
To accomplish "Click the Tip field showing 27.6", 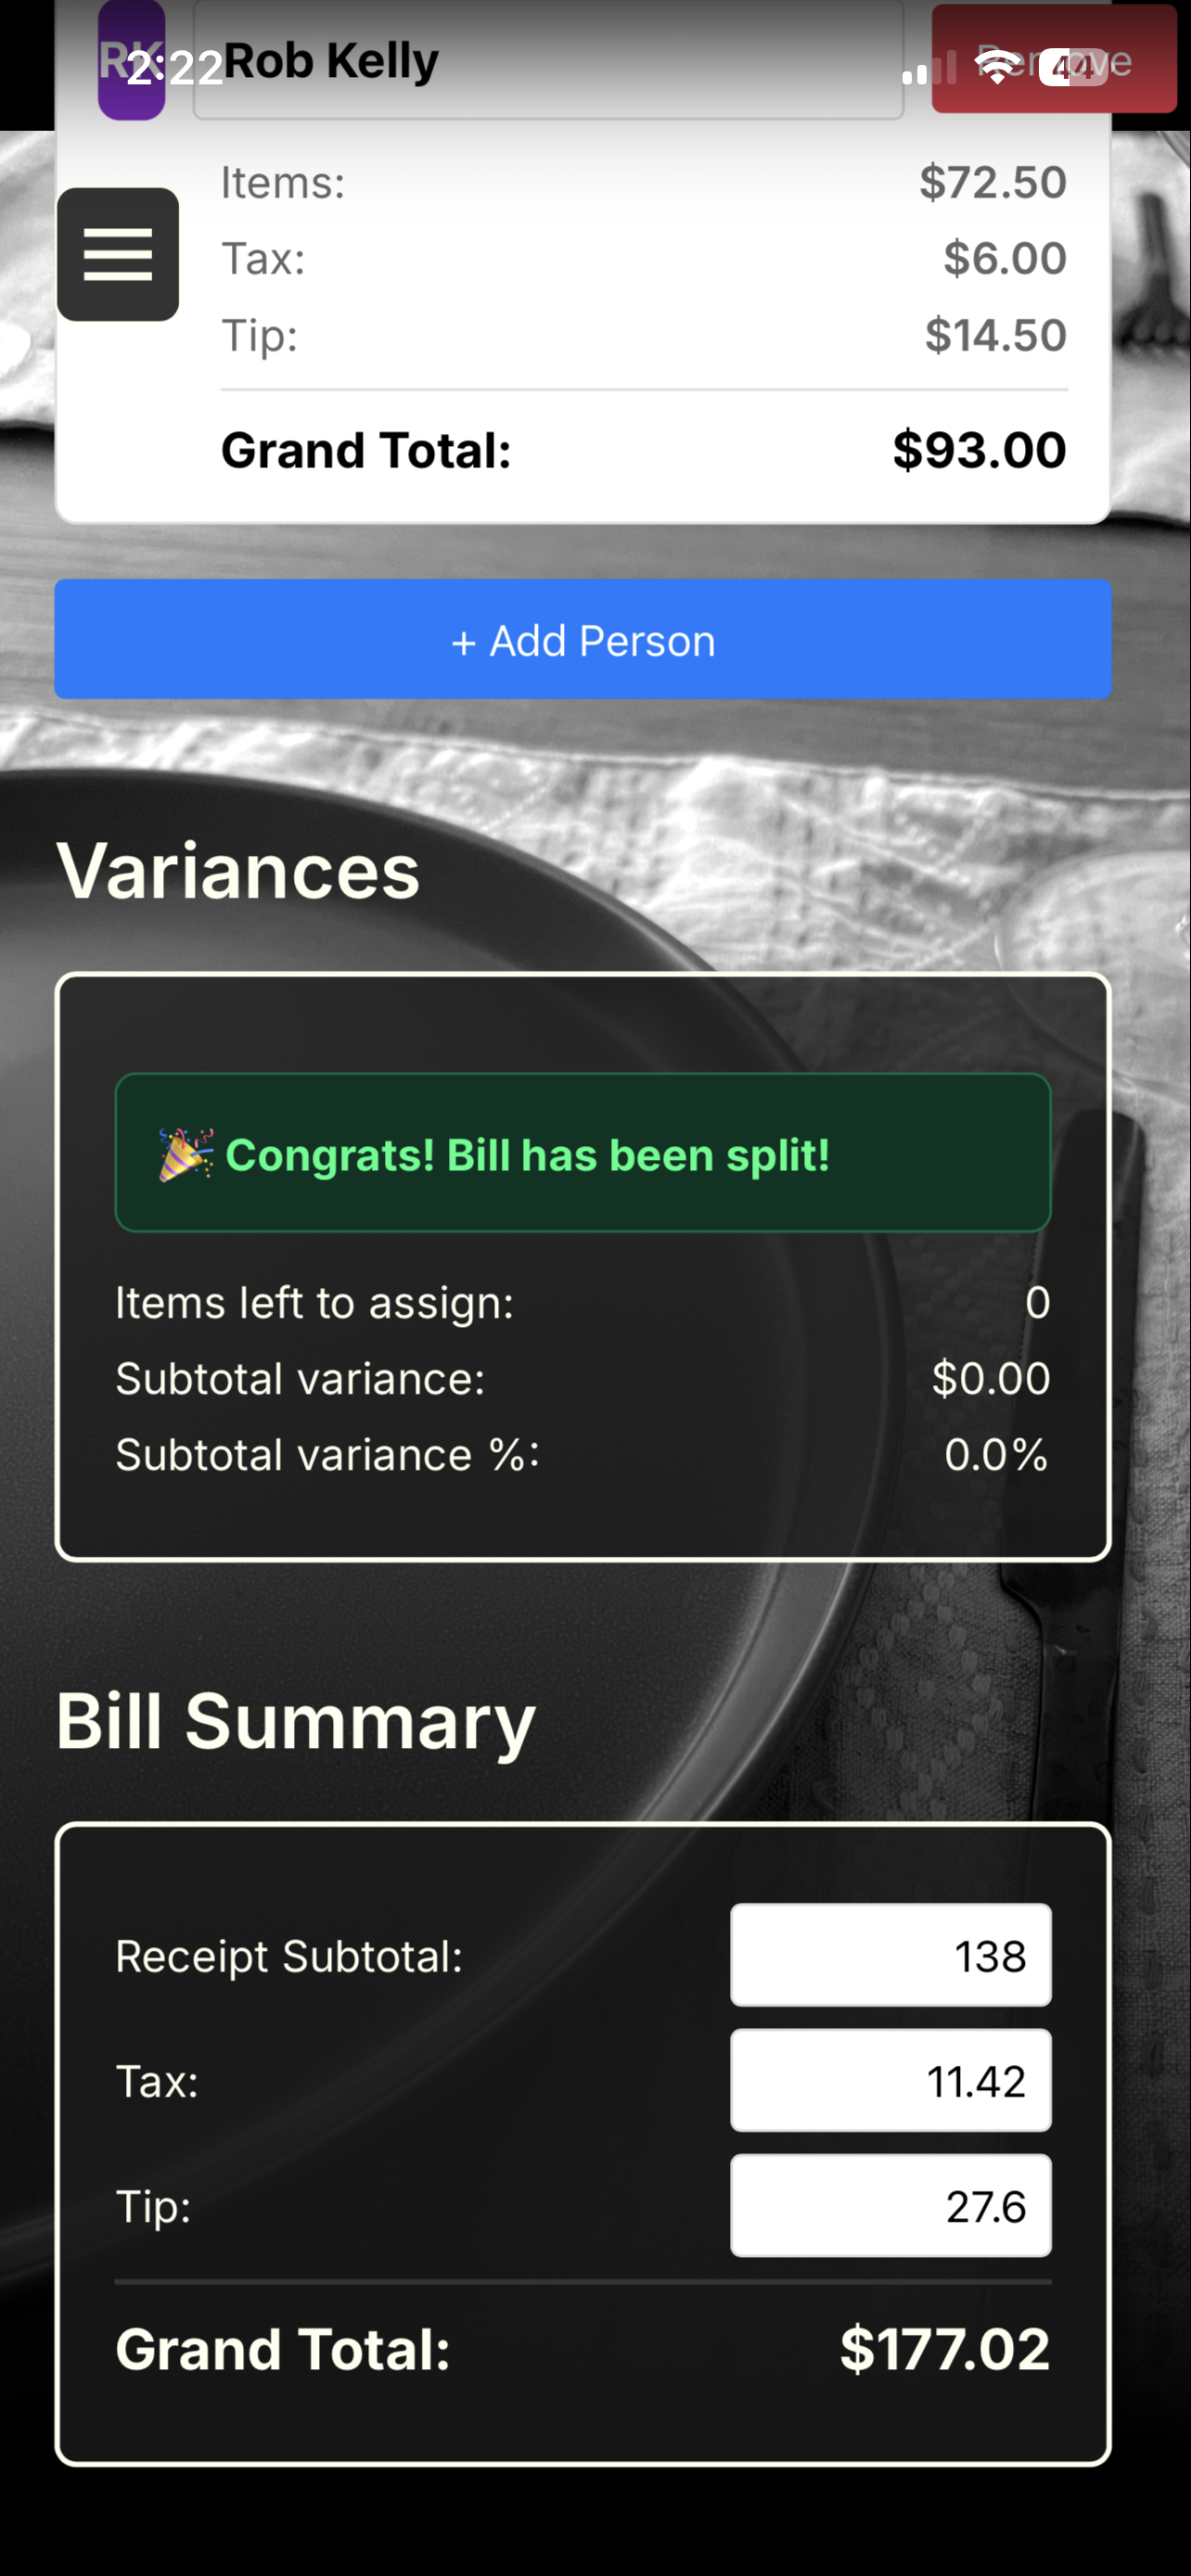I will coord(890,2206).
